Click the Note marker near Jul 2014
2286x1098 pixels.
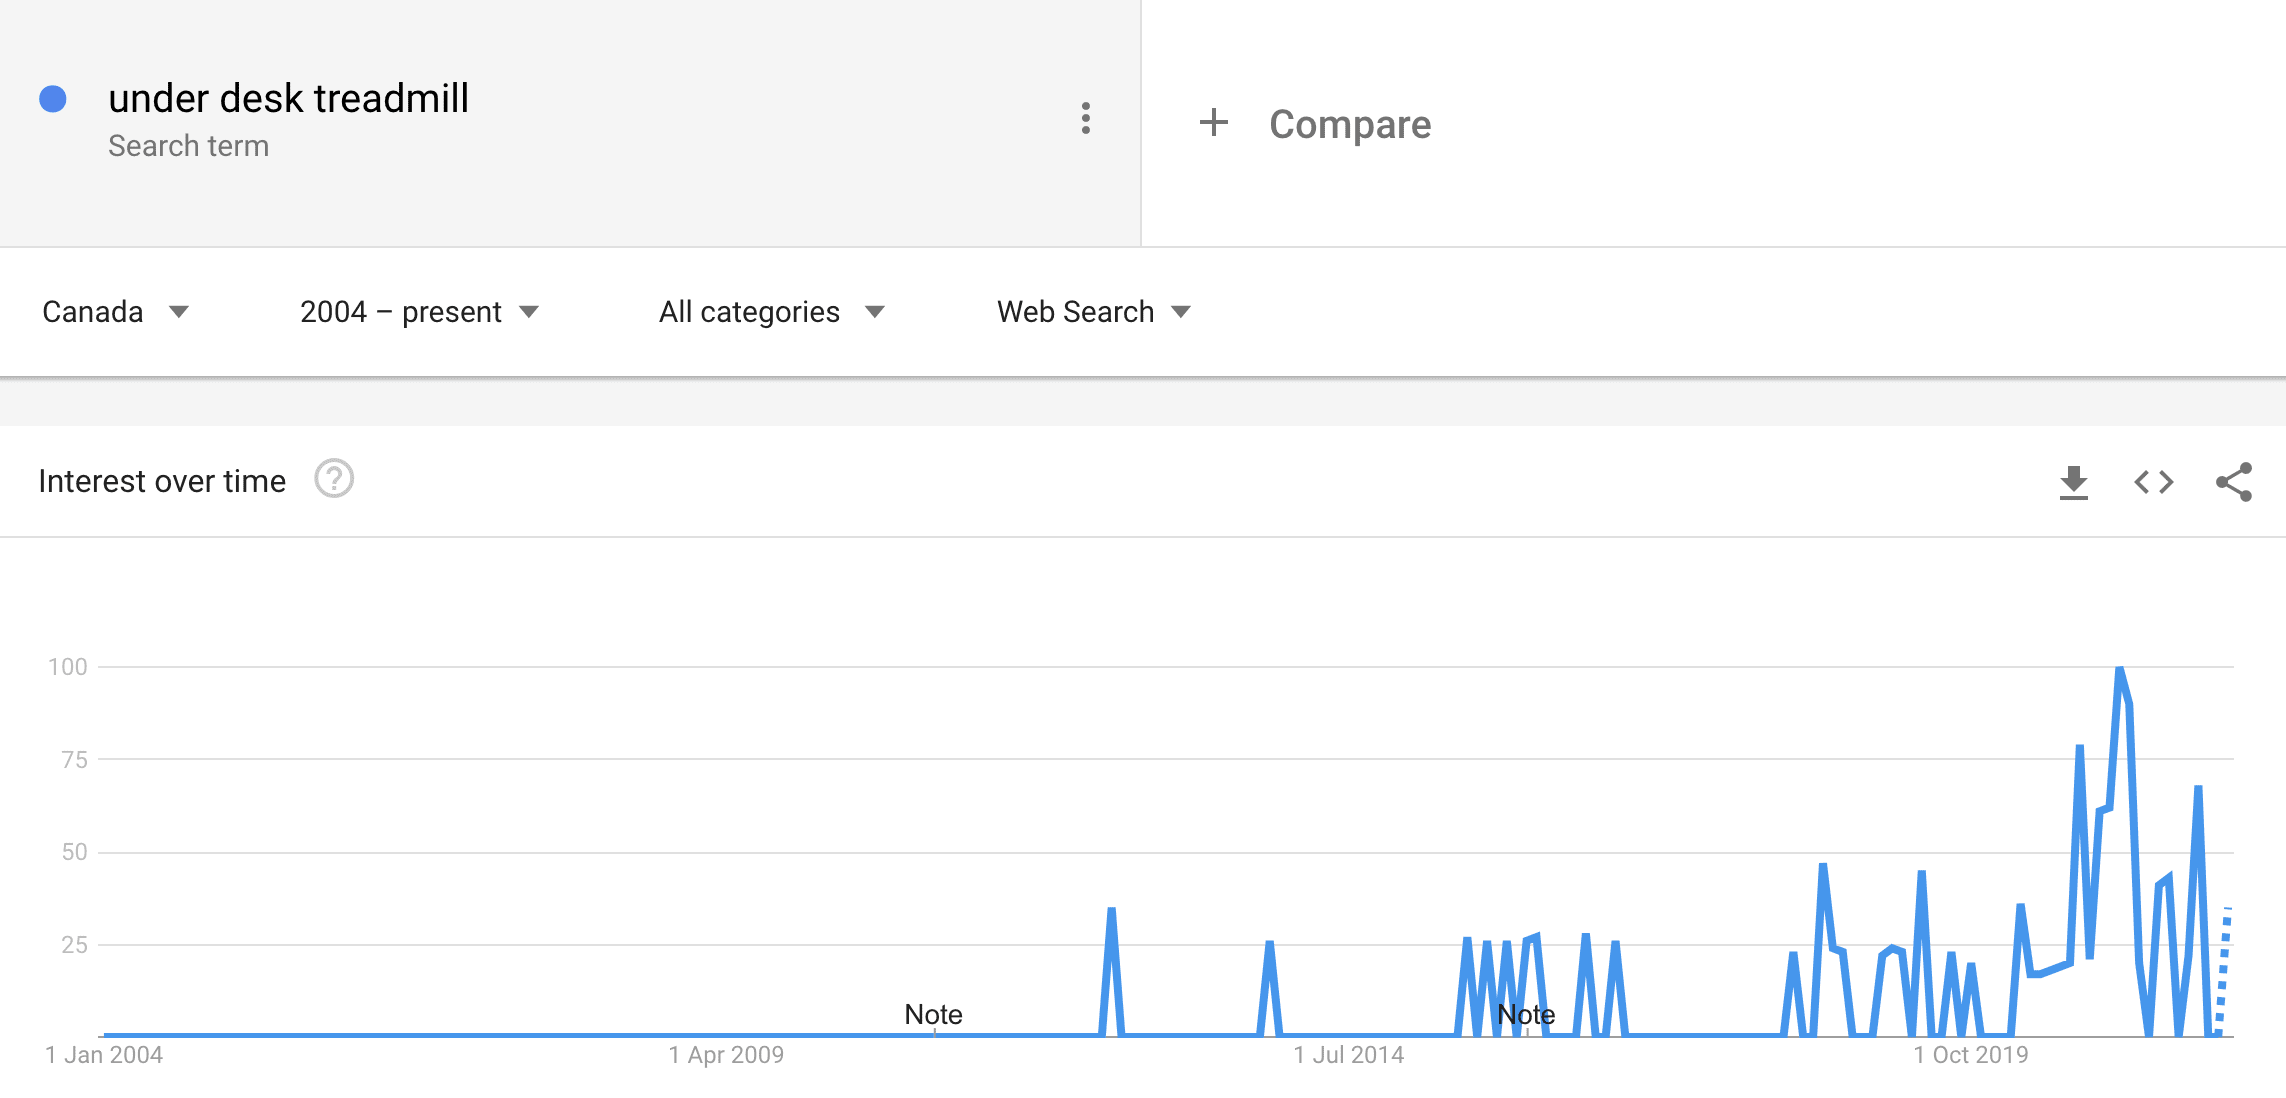[1526, 1014]
